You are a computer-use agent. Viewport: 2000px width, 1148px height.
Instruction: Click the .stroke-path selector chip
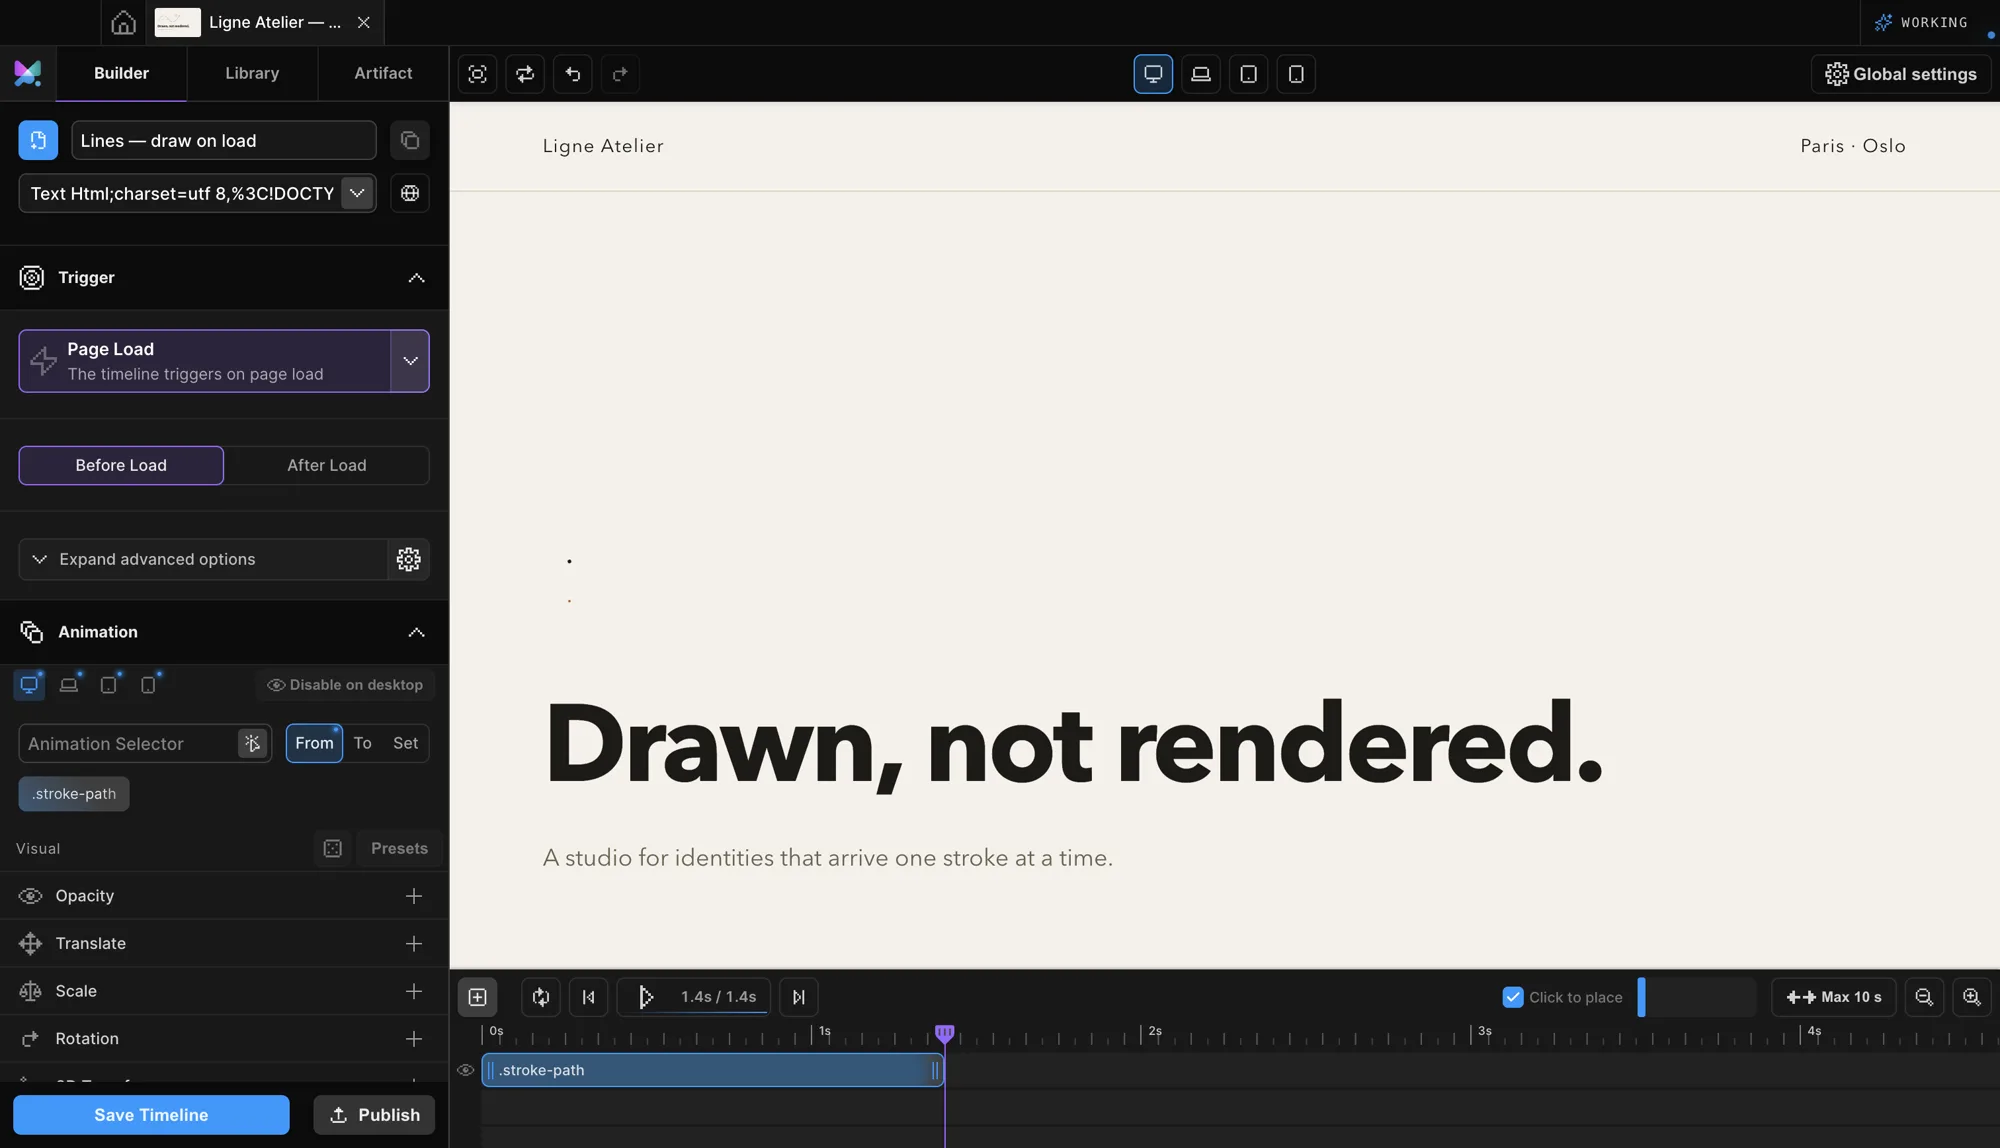tap(74, 794)
